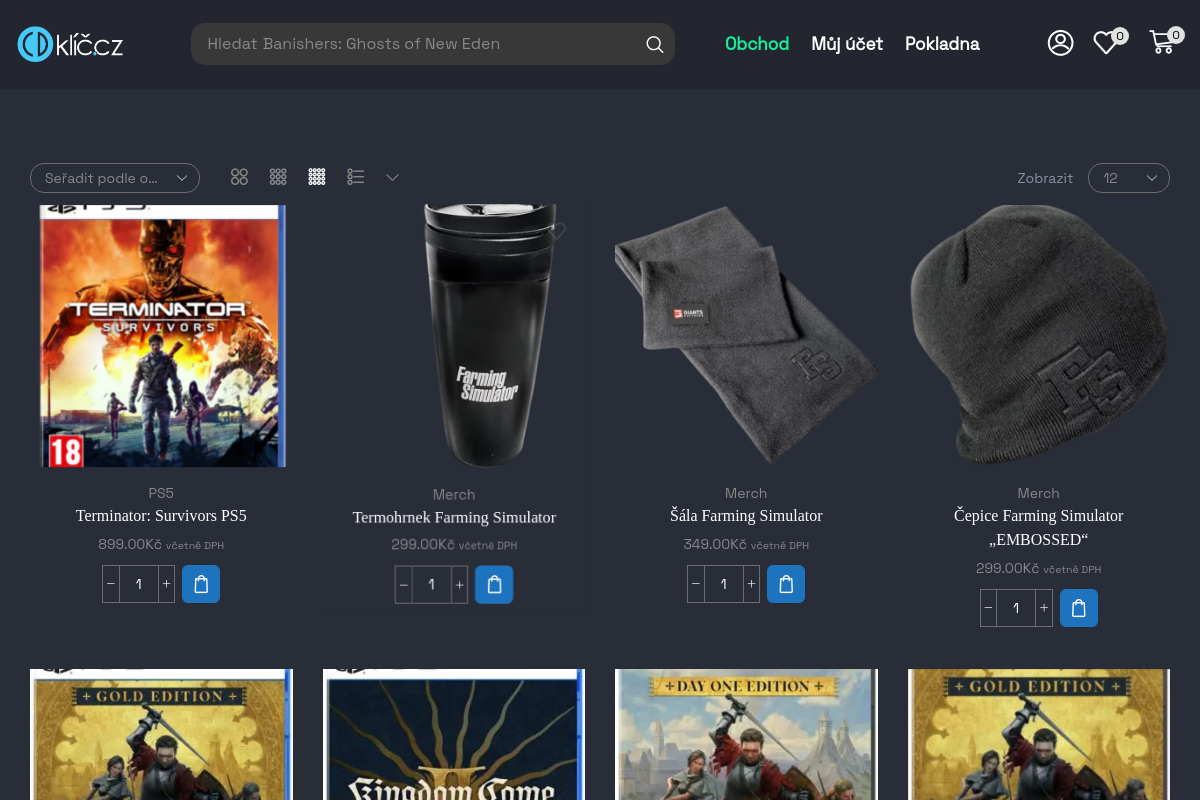Open the PS5 category link
The height and width of the screenshot is (800, 1200).
pos(161,493)
